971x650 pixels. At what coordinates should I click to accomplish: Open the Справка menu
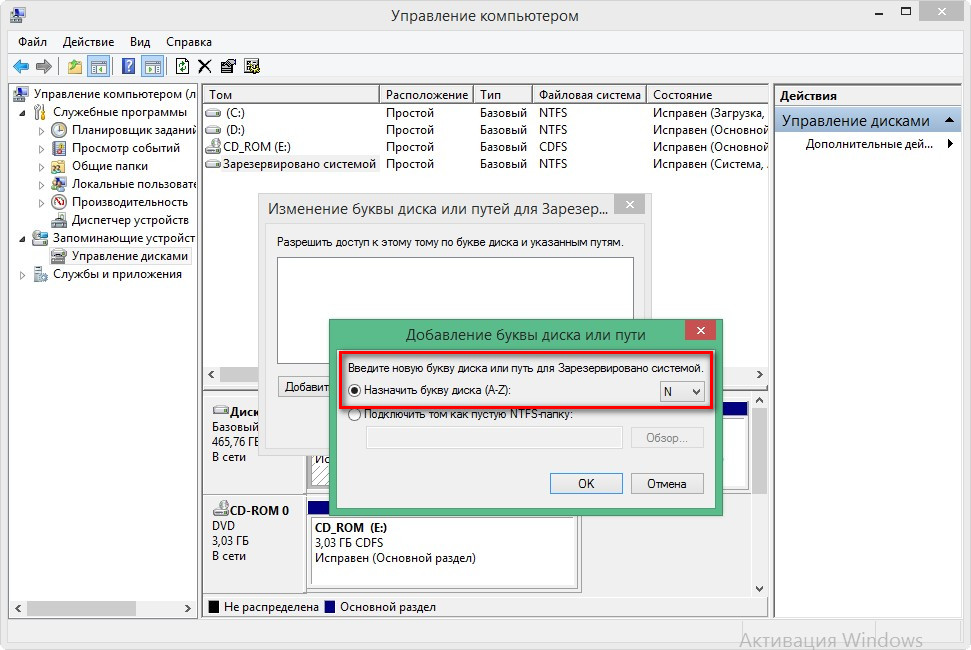tap(188, 42)
